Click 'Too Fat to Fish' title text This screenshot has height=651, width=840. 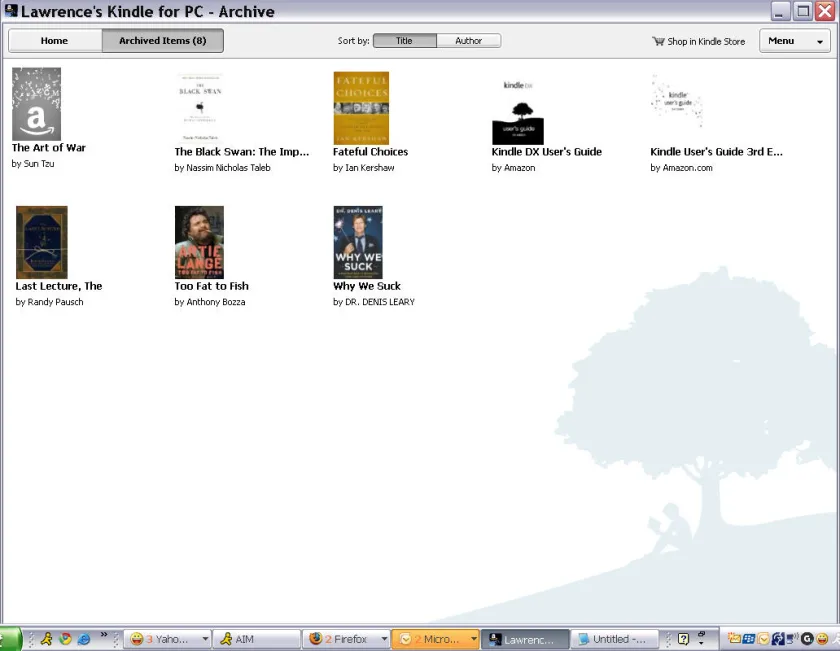(212, 286)
